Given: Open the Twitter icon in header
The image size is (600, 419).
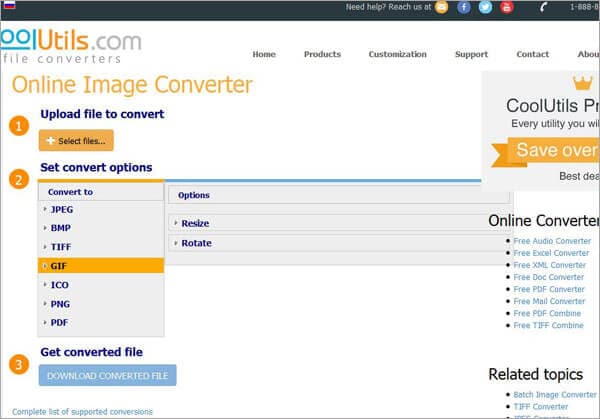Looking at the screenshot, I should click(x=485, y=7).
